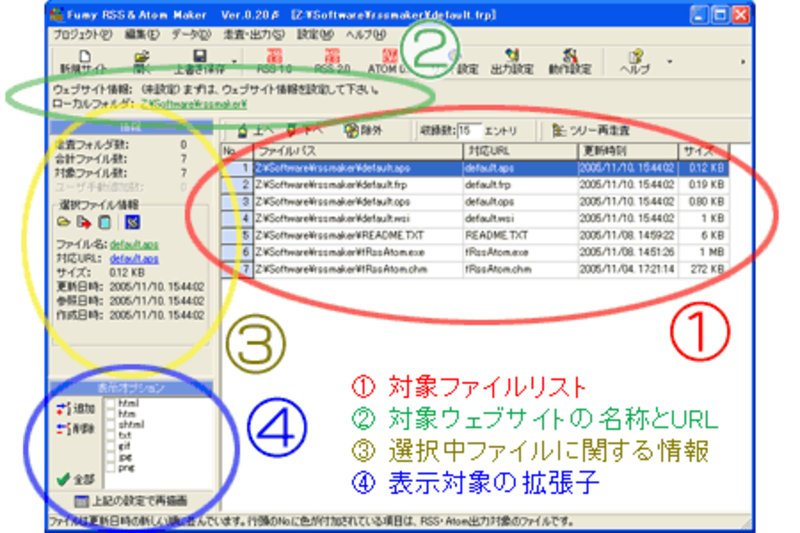This screenshot has width=800, height=533.
Task: Open the 編集 menu
Action: [x=142, y=35]
